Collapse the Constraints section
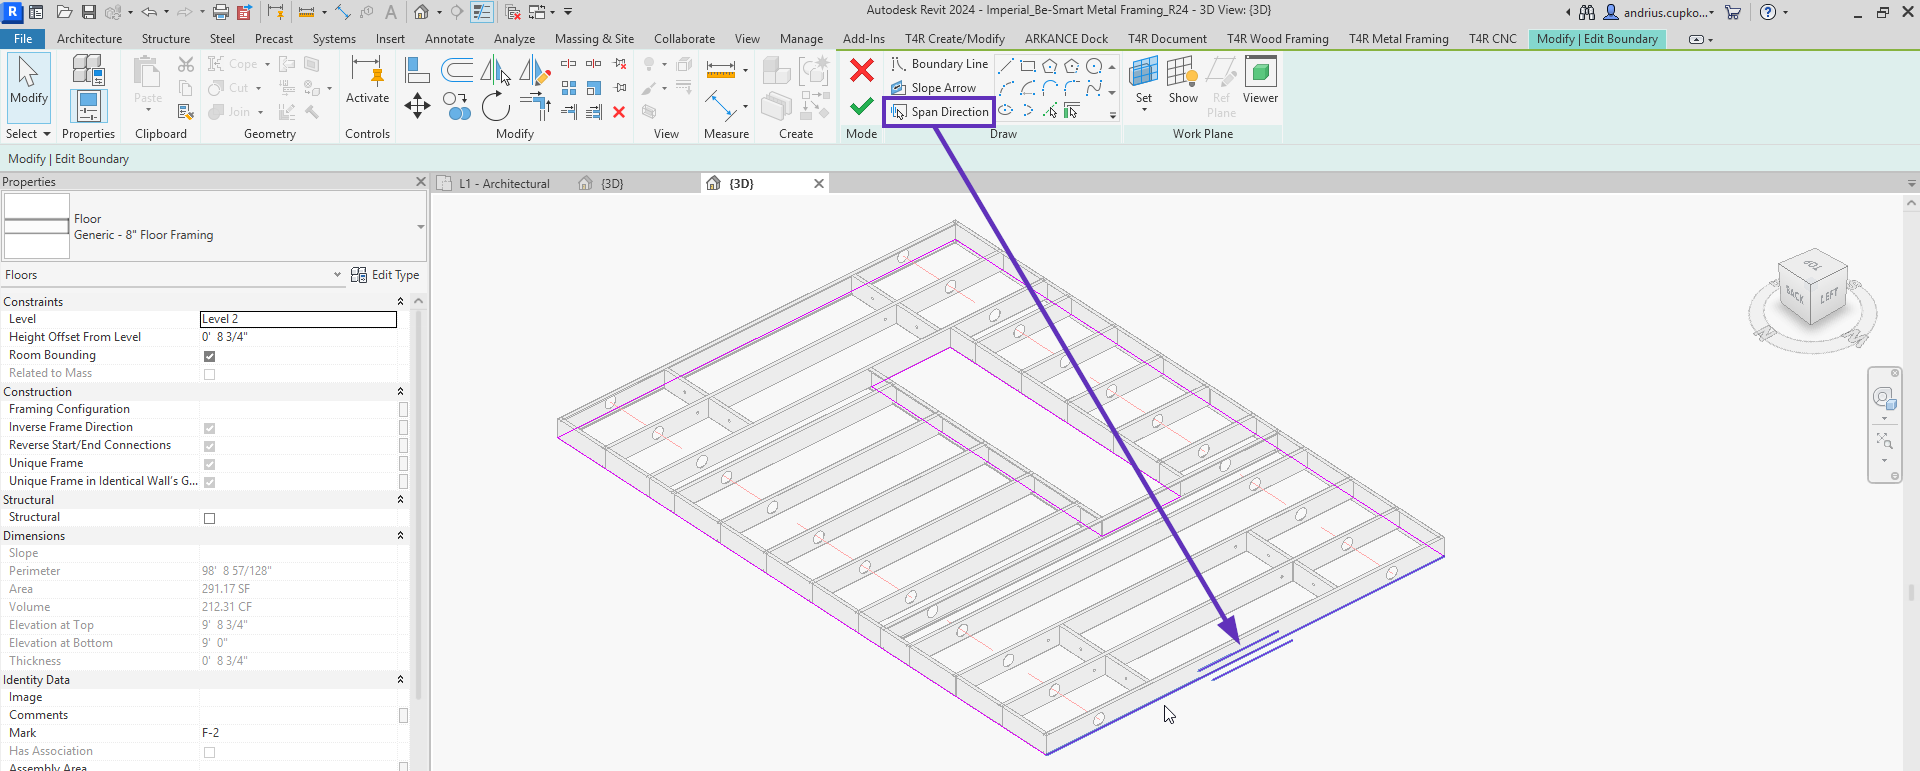 coord(400,302)
